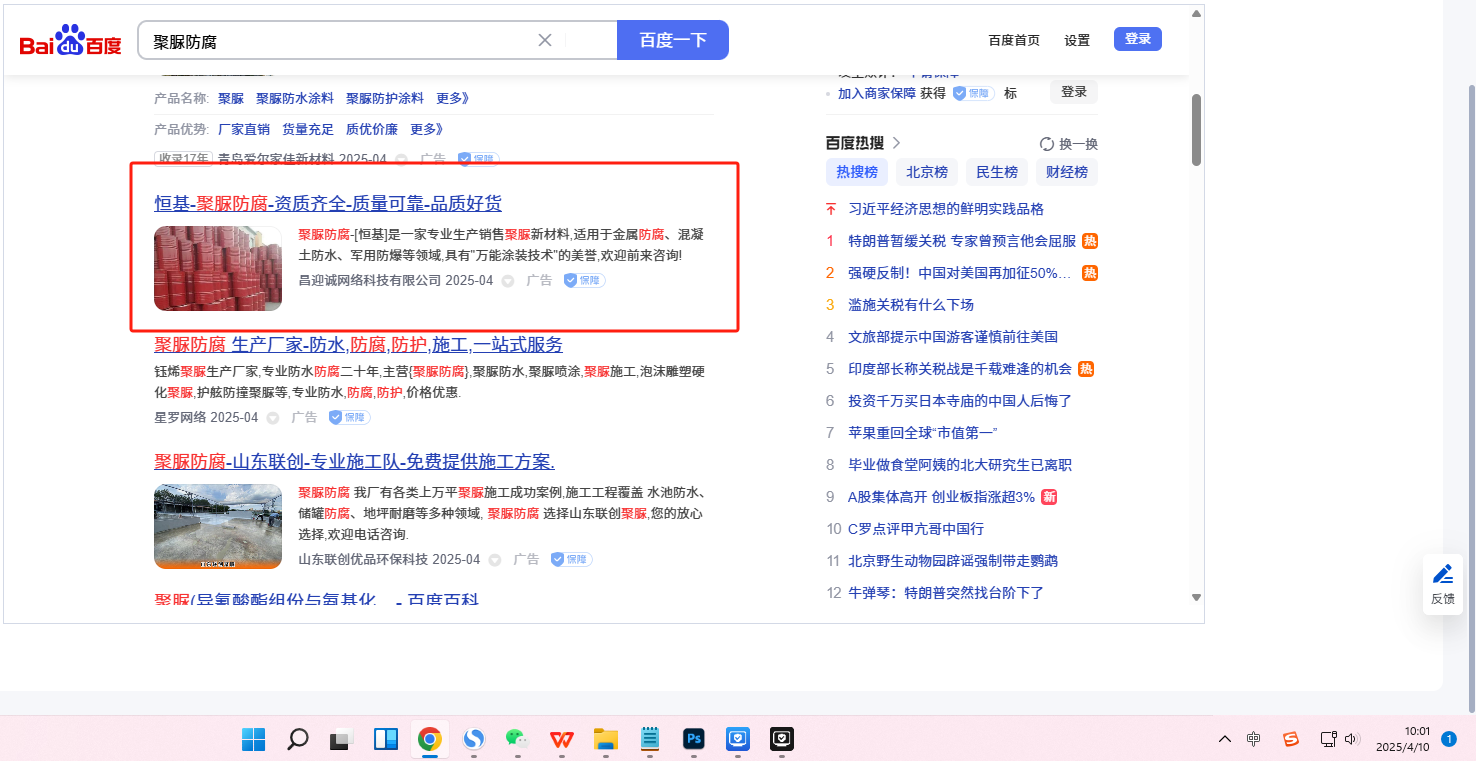Switch to the 北京榜 tab
Viewport: 1476px width, 761px height.
[926, 172]
